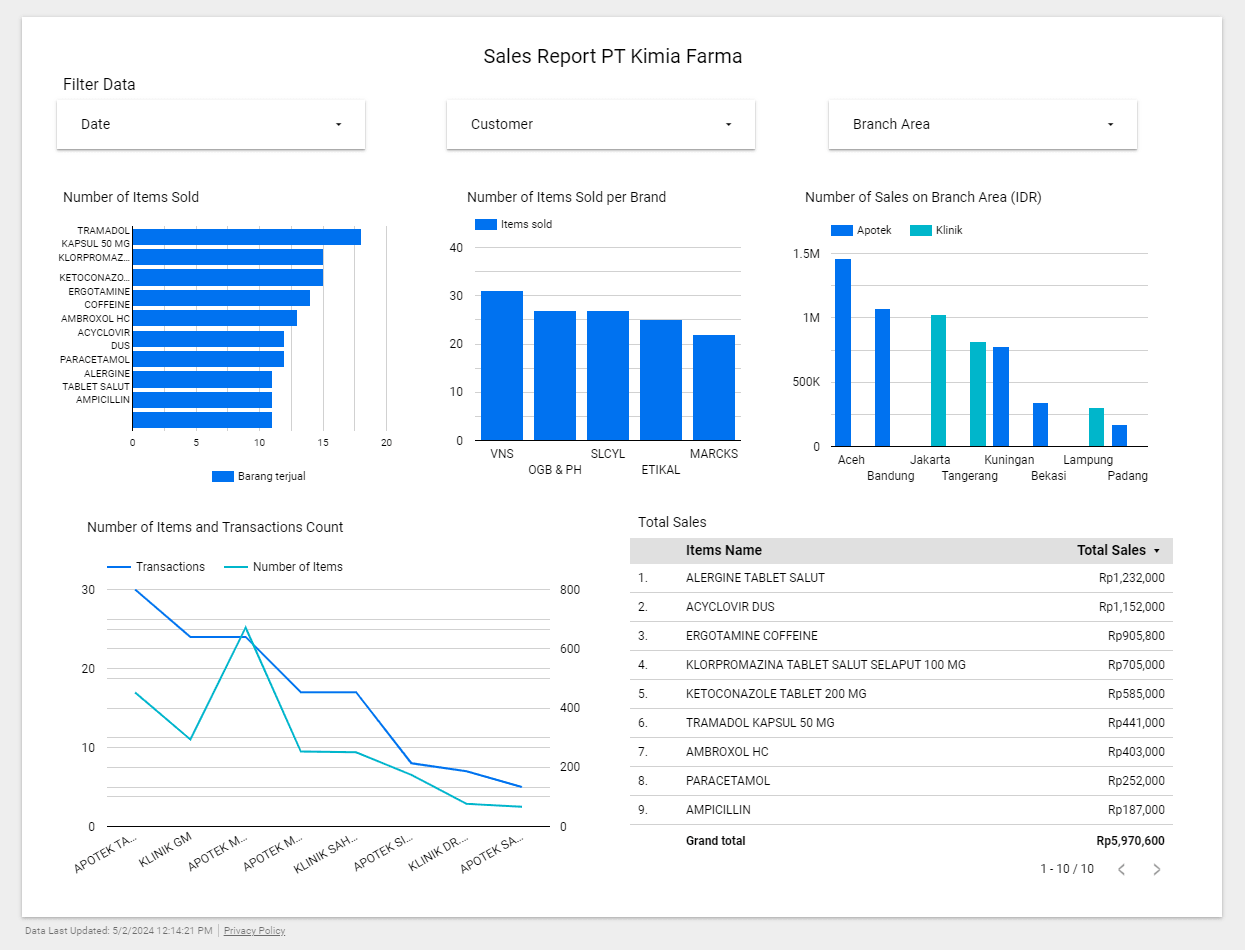The image size is (1245, 950).
Task: Select the VNS brand bar
Action: 502,365
